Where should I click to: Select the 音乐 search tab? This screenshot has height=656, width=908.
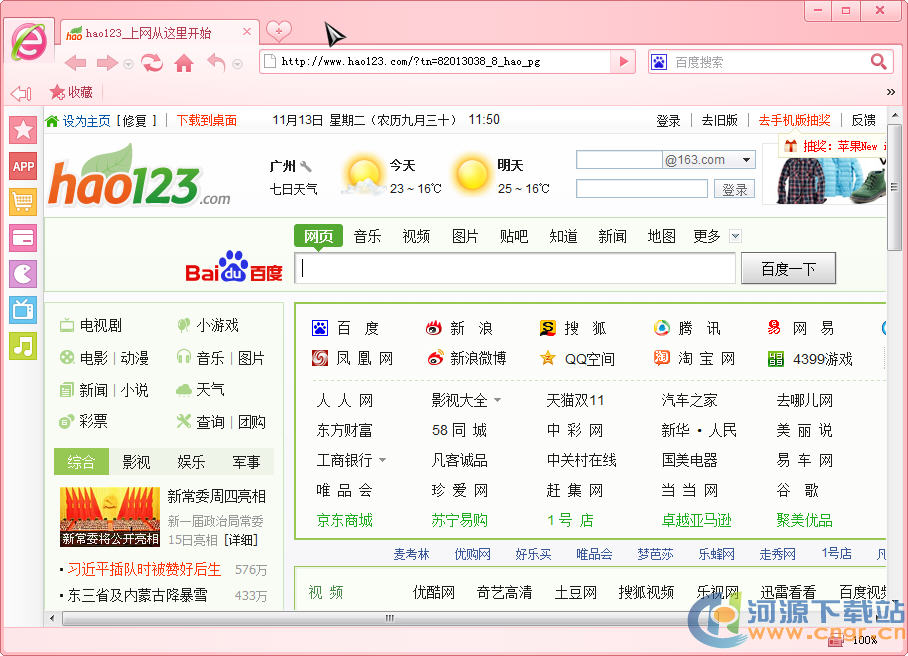367,236
